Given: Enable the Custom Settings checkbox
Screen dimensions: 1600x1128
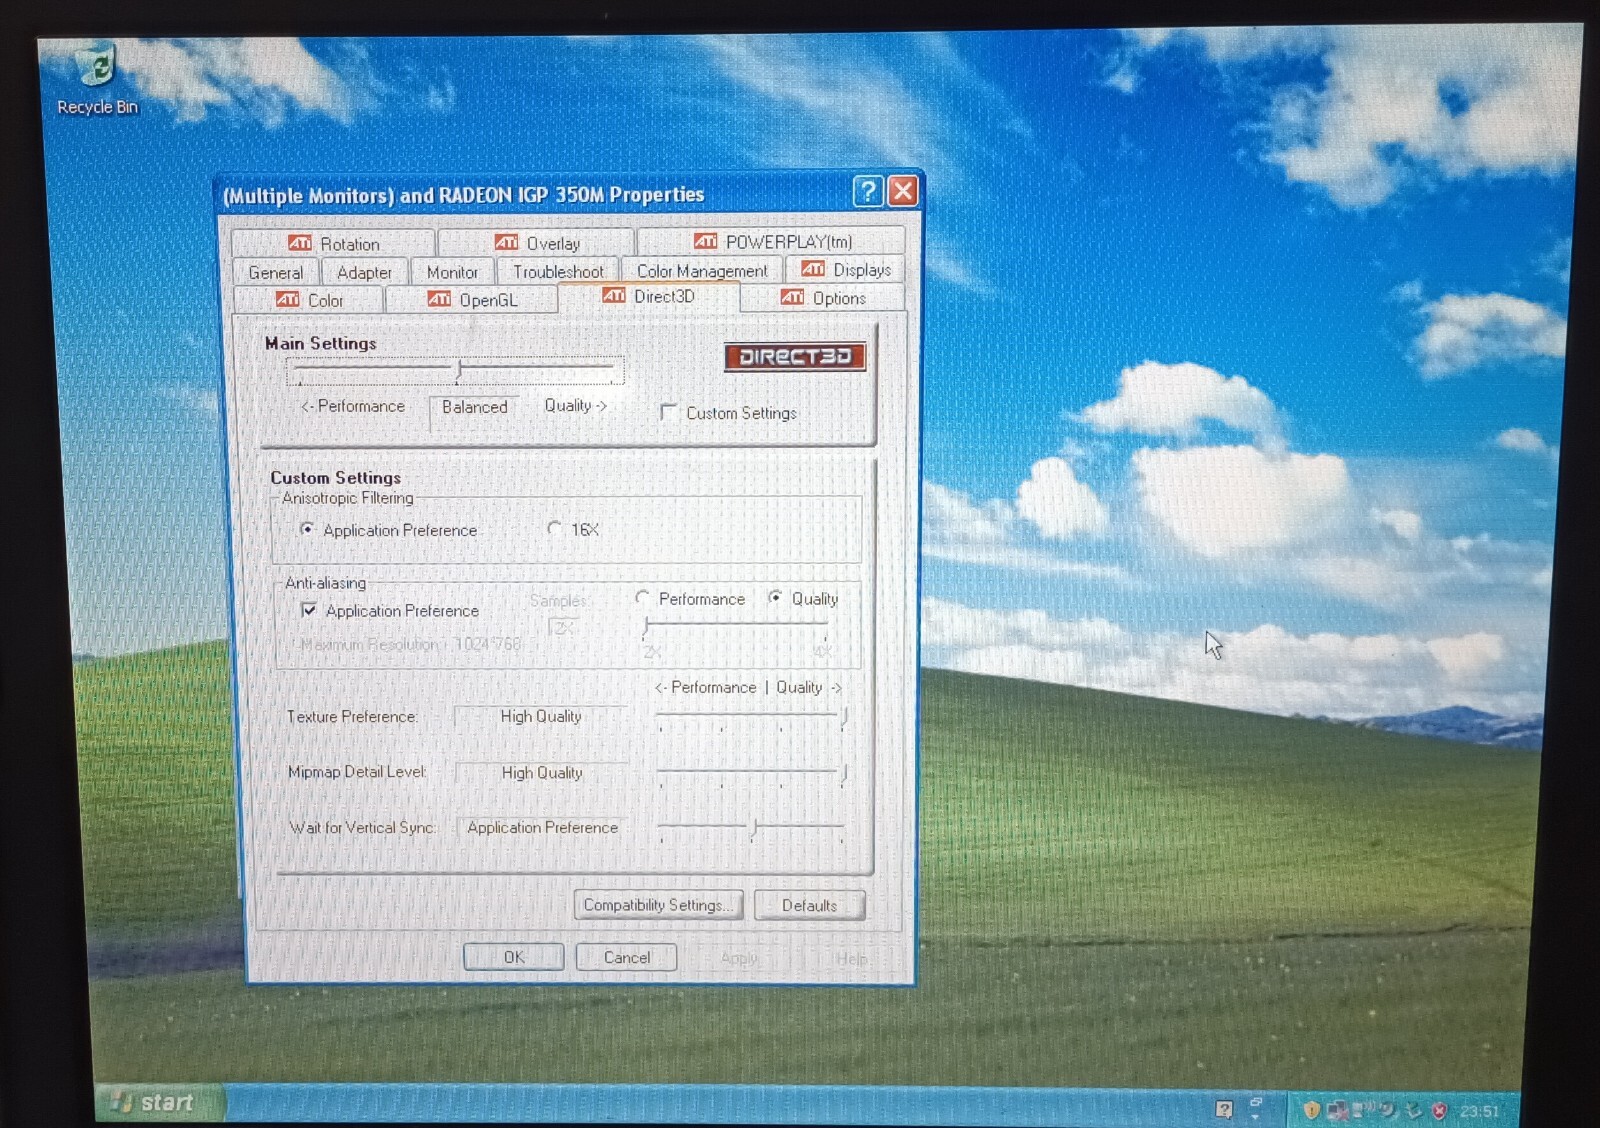Looking at the screenshot, I should 669,412.
